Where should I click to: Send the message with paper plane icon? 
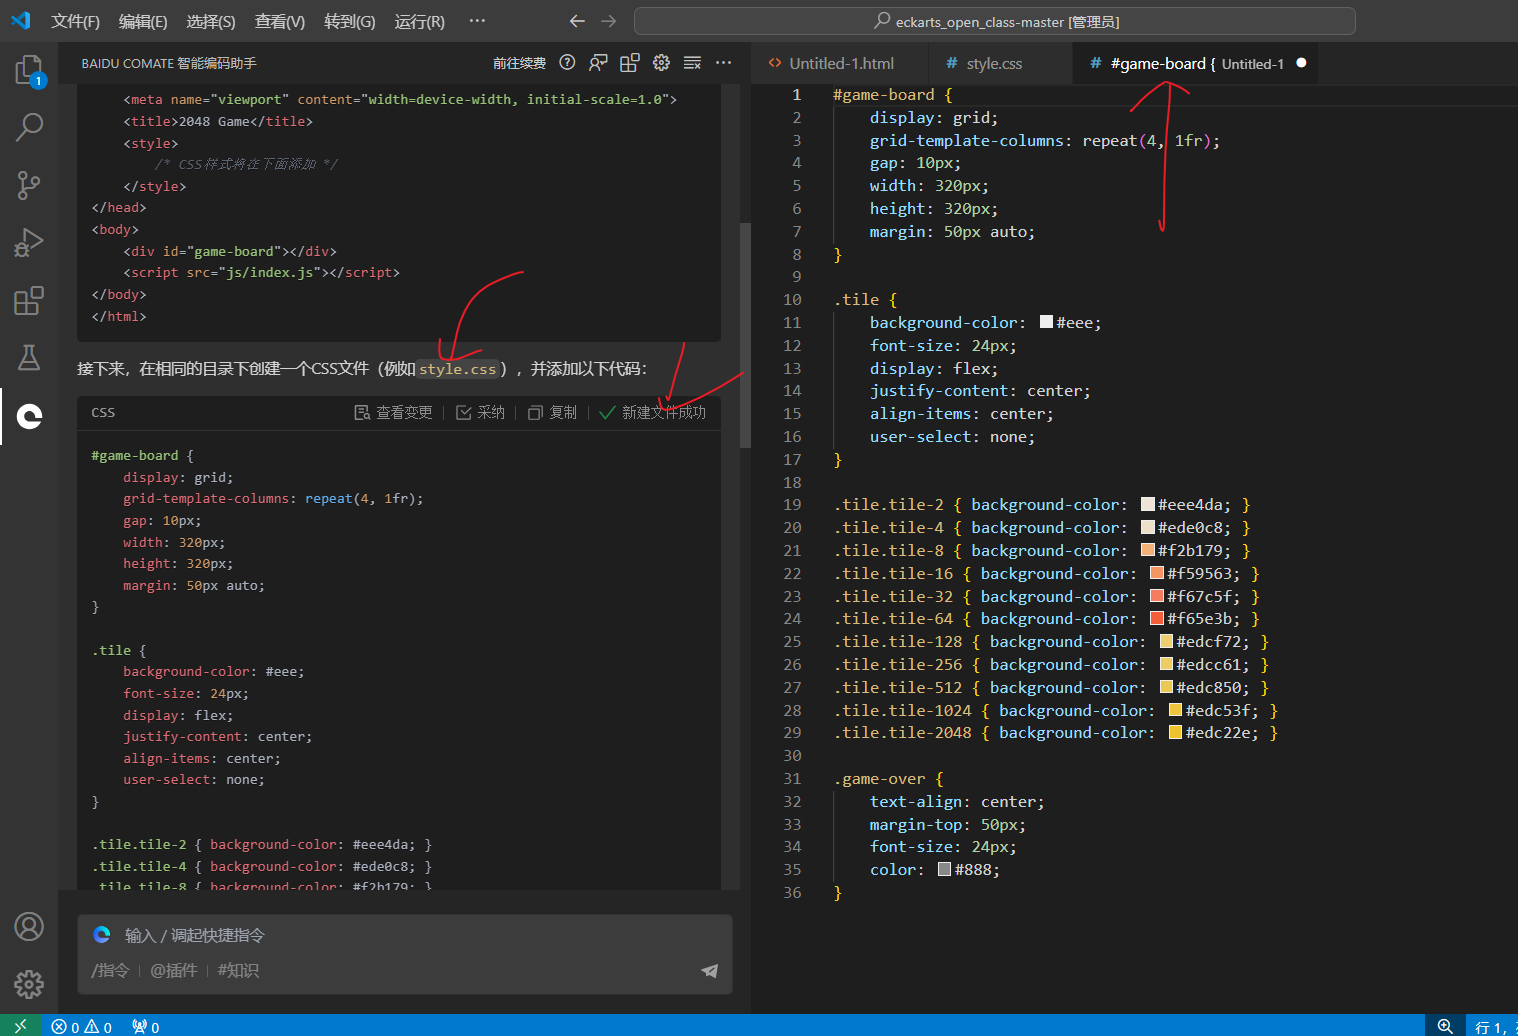pyautogui.click(x=710, y=970)
